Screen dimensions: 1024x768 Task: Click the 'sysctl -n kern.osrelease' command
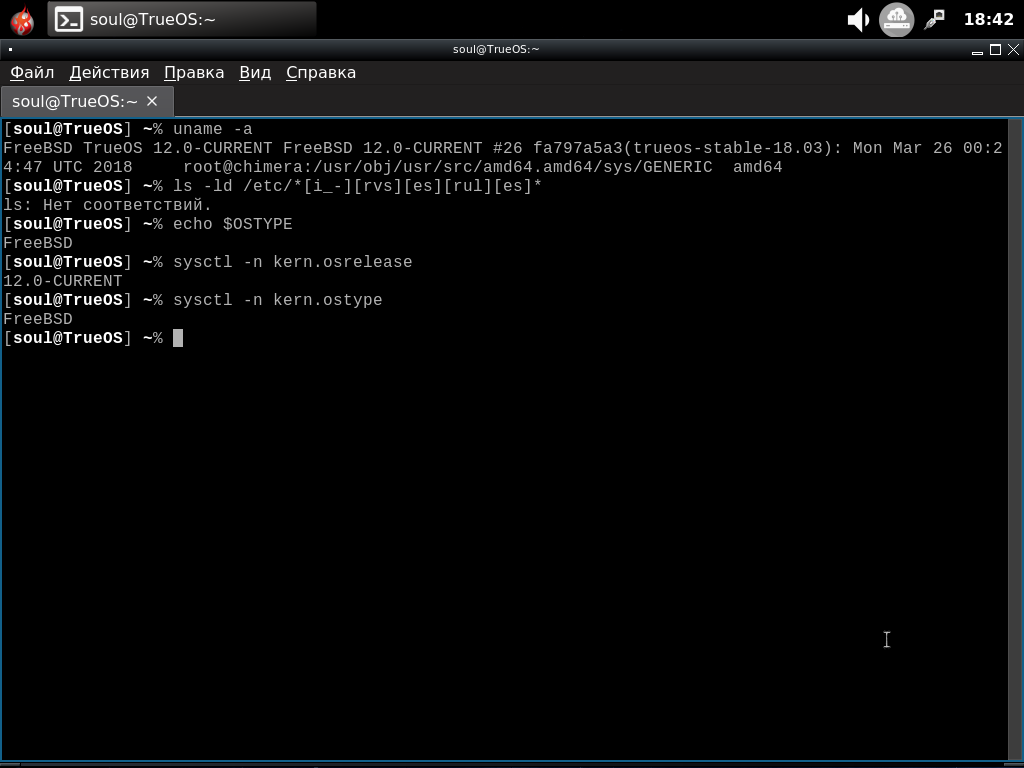[293, 262]
